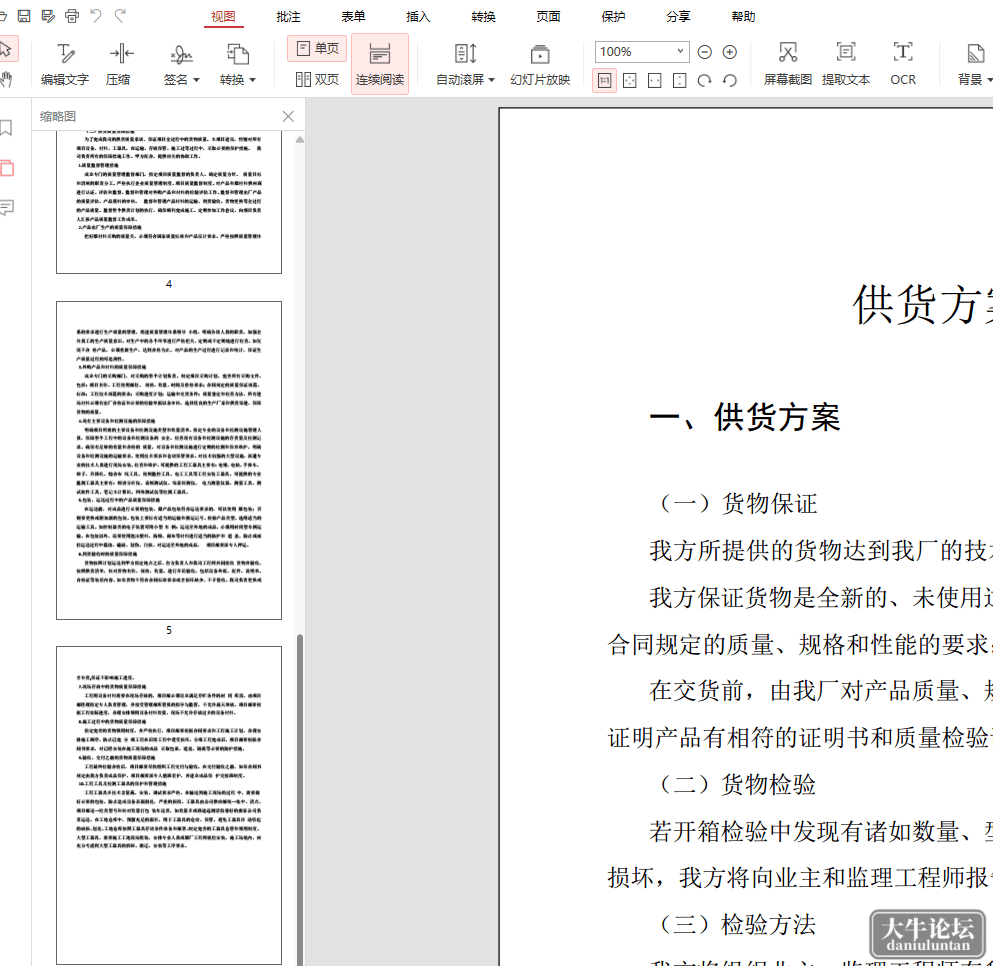Toggle the fit height view button
The width and height of the screenshot is (993, 966).
click(x=680, y=80)
